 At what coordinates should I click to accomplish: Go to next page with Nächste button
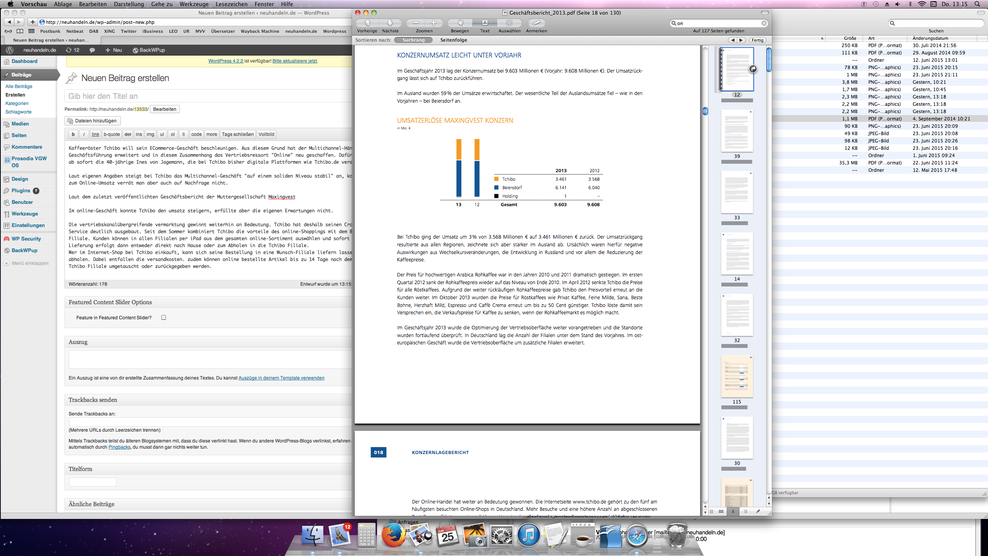(x=389, y=23)
